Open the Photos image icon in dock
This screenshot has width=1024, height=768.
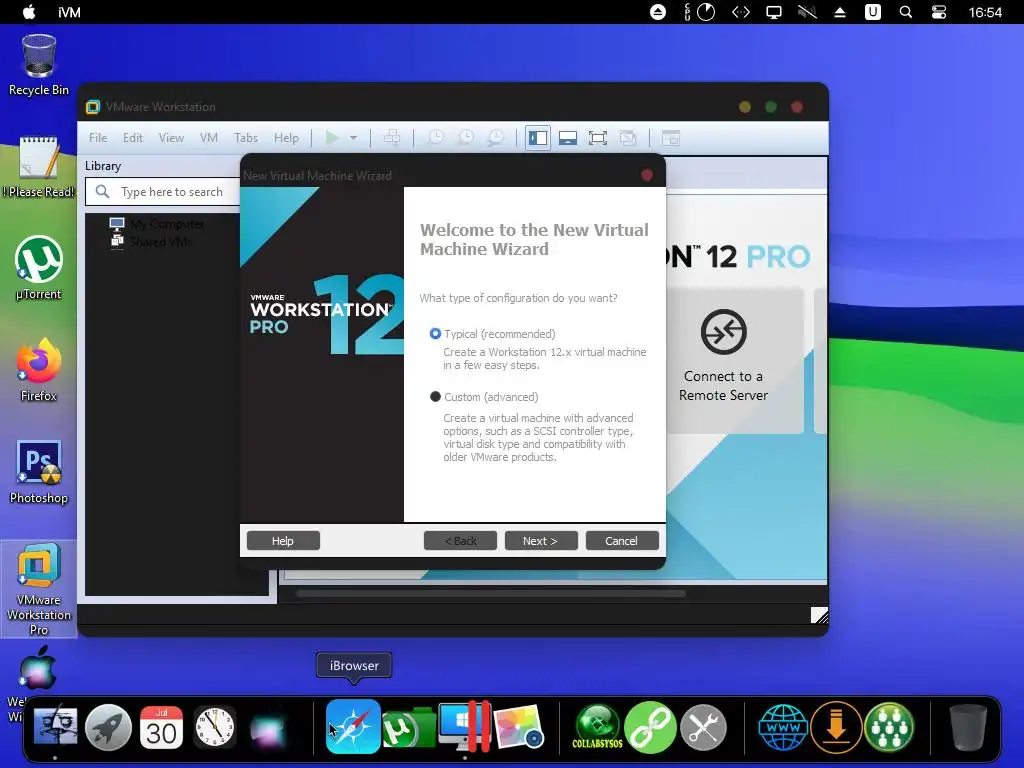tap(519, 726)
